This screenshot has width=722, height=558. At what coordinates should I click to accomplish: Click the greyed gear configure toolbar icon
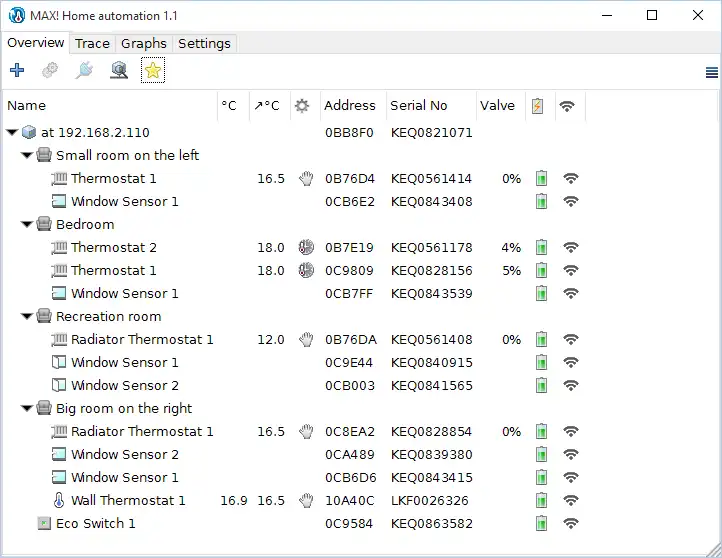click(50, 70)
